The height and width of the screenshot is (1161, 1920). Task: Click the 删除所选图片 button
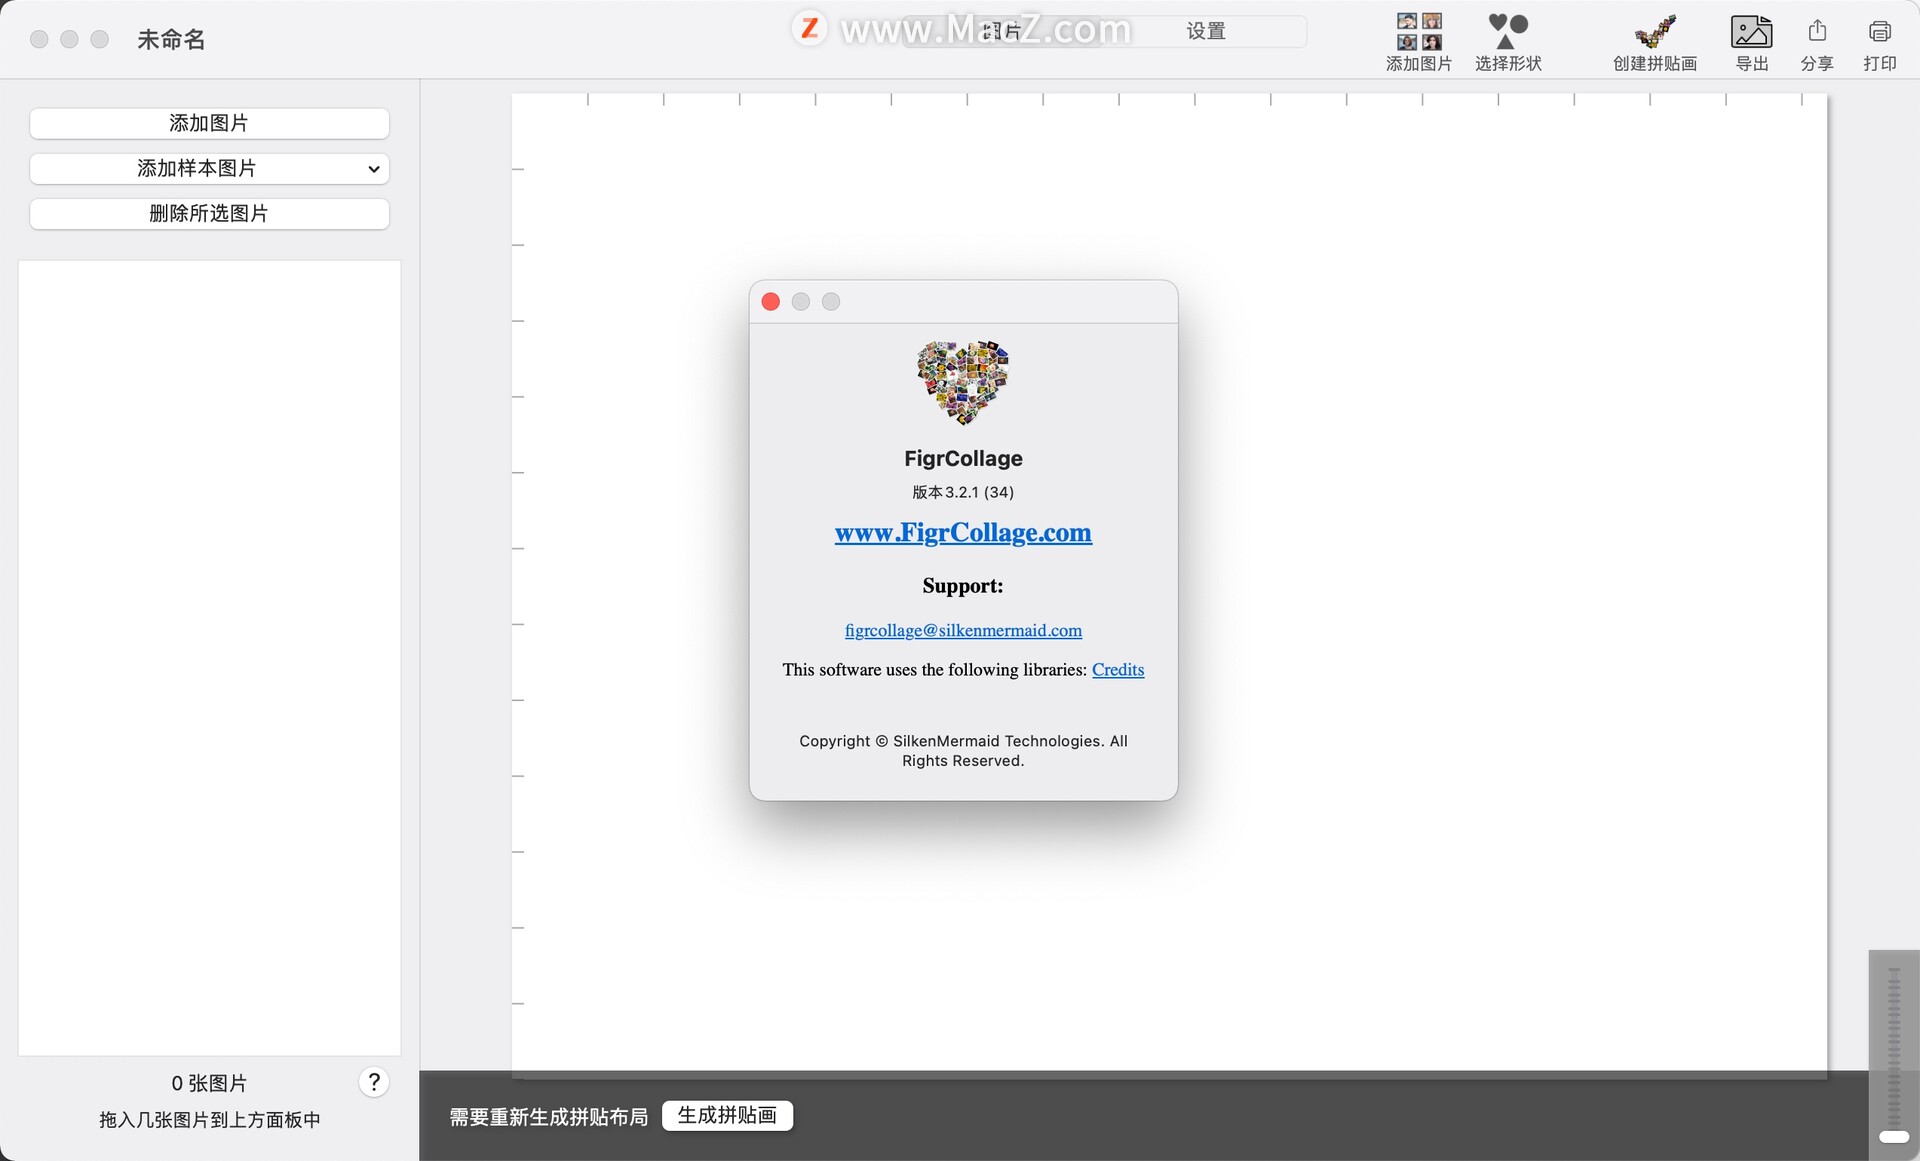(209, 213)
